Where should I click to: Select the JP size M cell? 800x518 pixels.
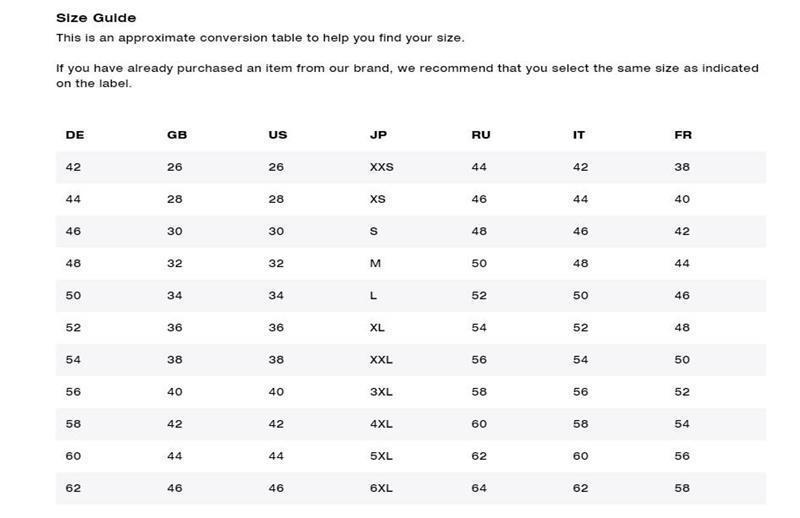coord(376,264)
